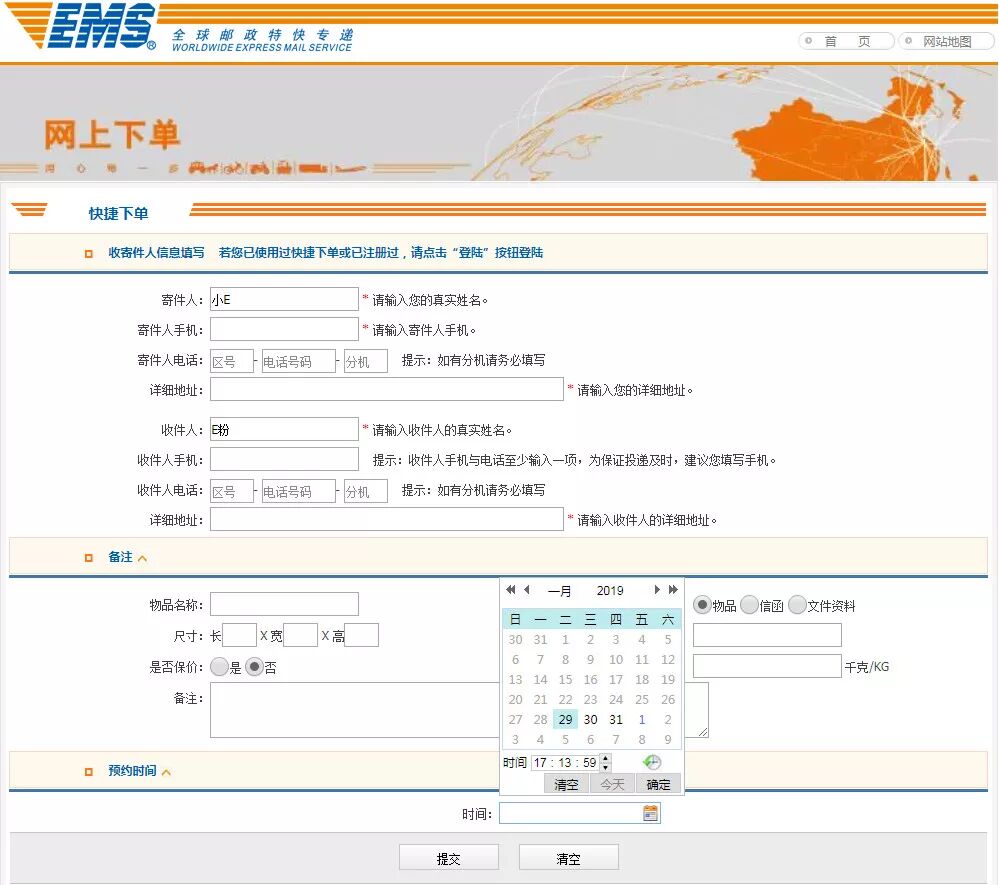Select the 信函 radio button

pos(749,605)
